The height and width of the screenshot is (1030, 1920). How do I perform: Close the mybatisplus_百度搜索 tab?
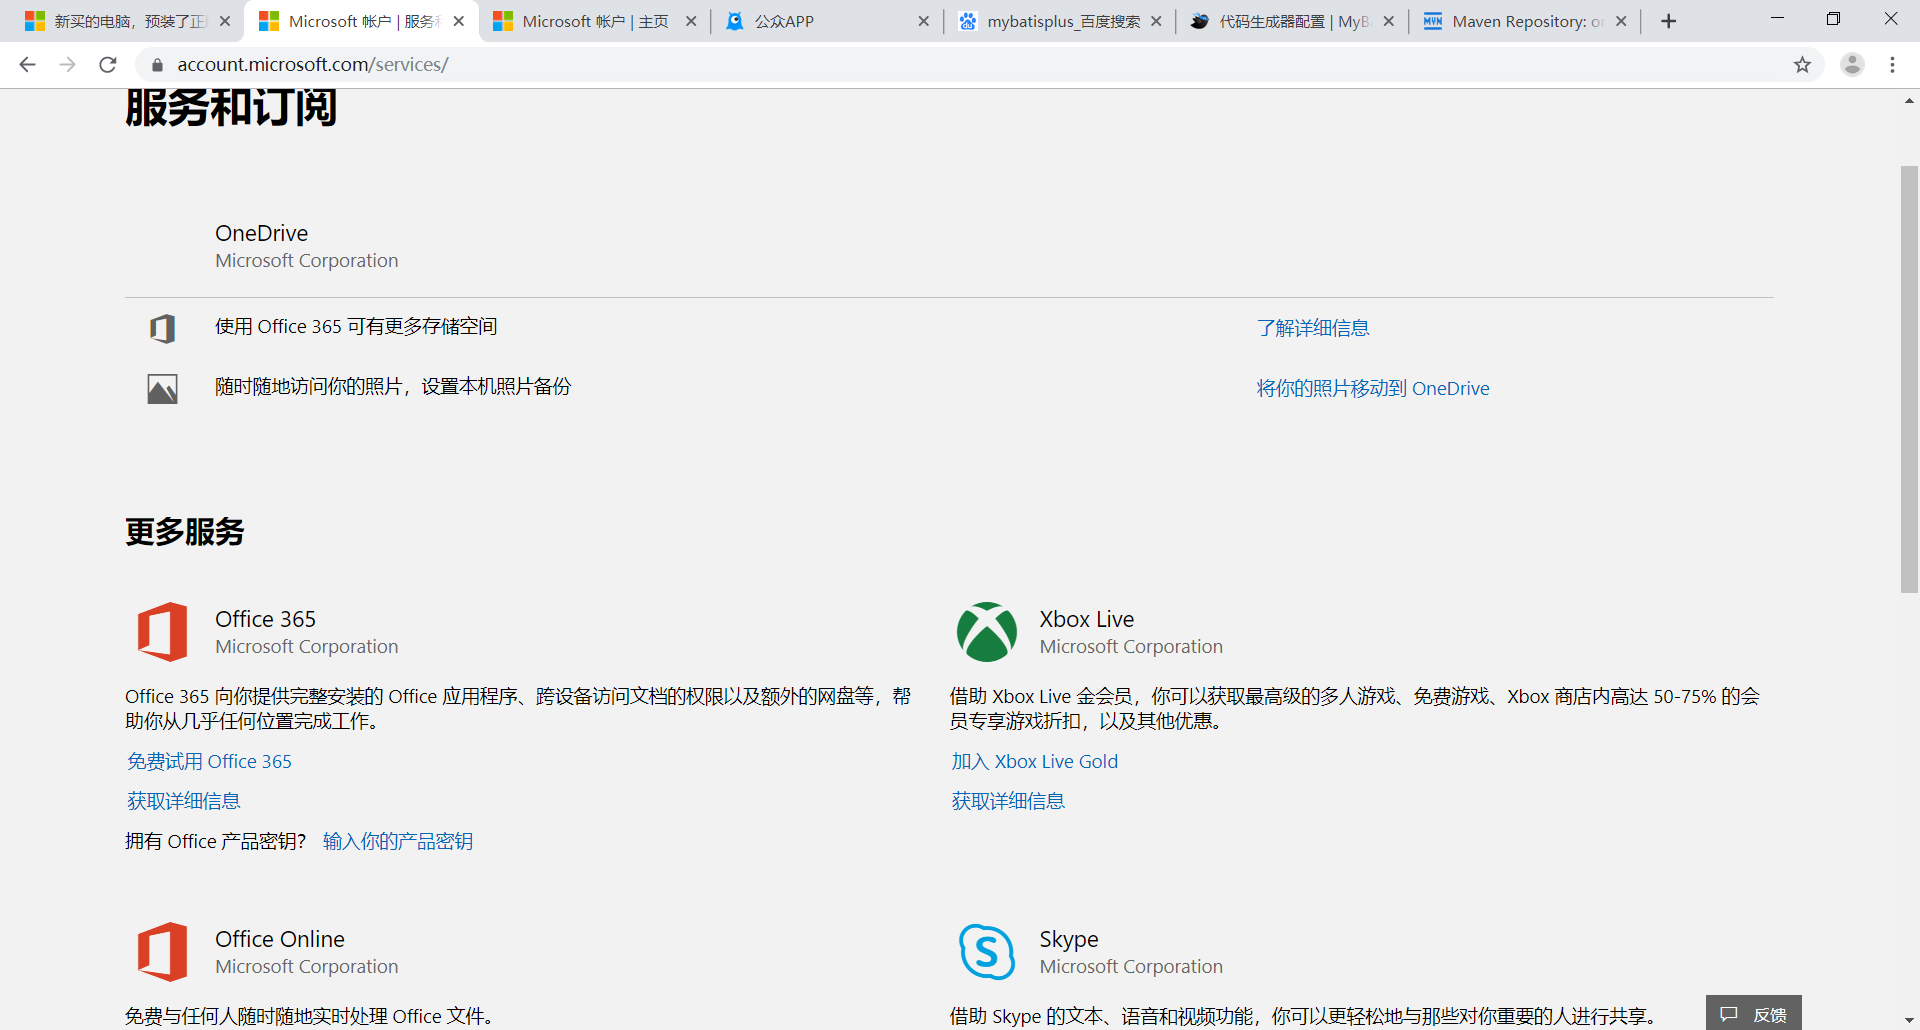pos(1156,21)
